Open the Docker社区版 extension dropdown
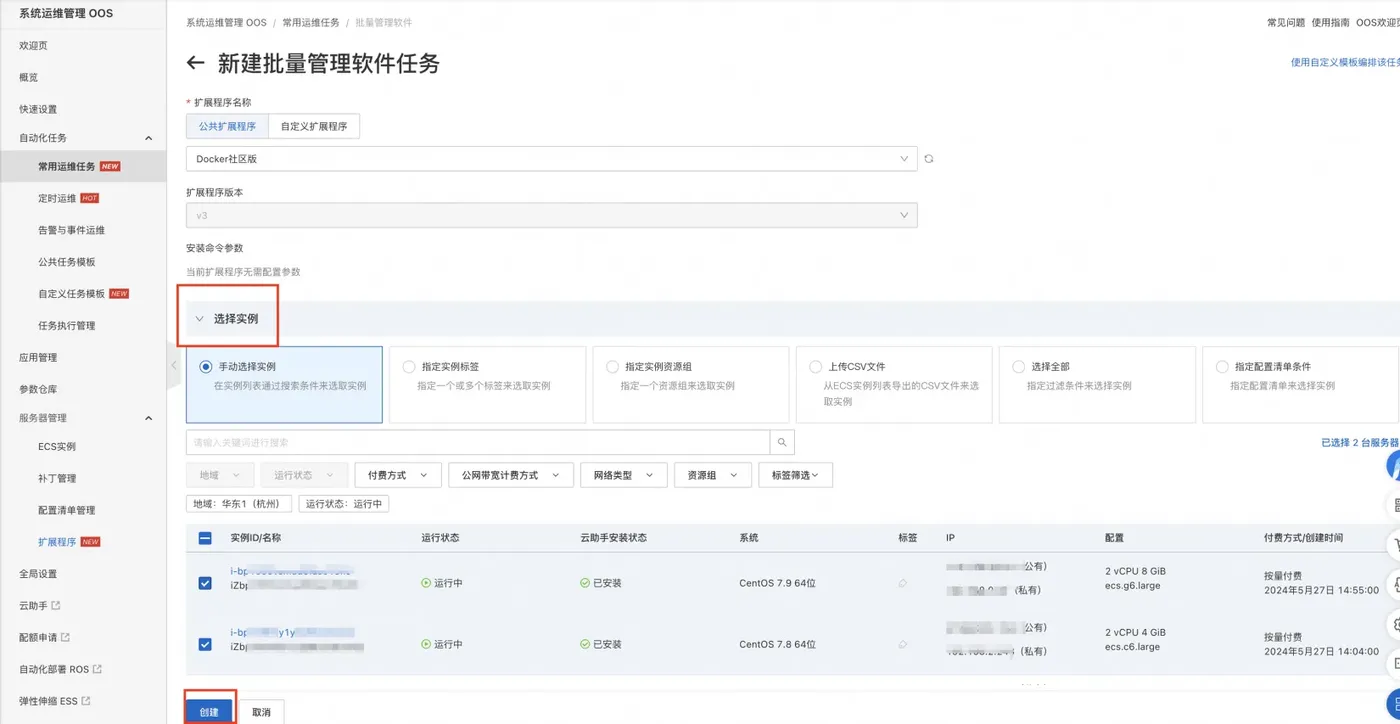 [551, 159]
